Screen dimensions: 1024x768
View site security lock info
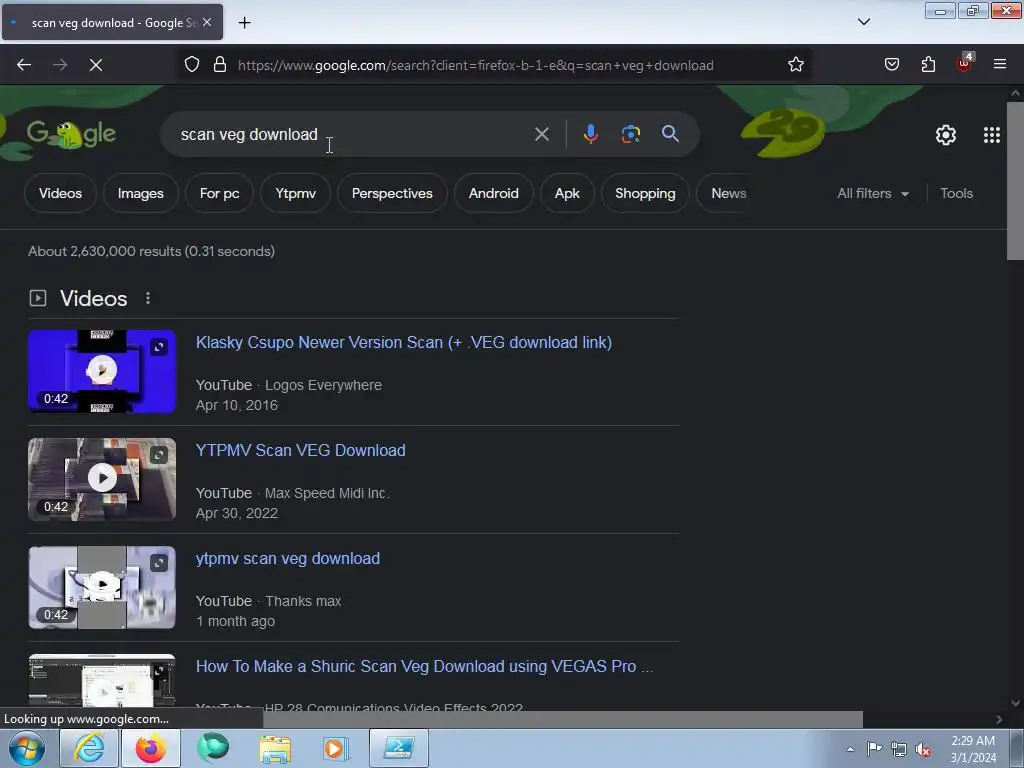tap(220, 65)
